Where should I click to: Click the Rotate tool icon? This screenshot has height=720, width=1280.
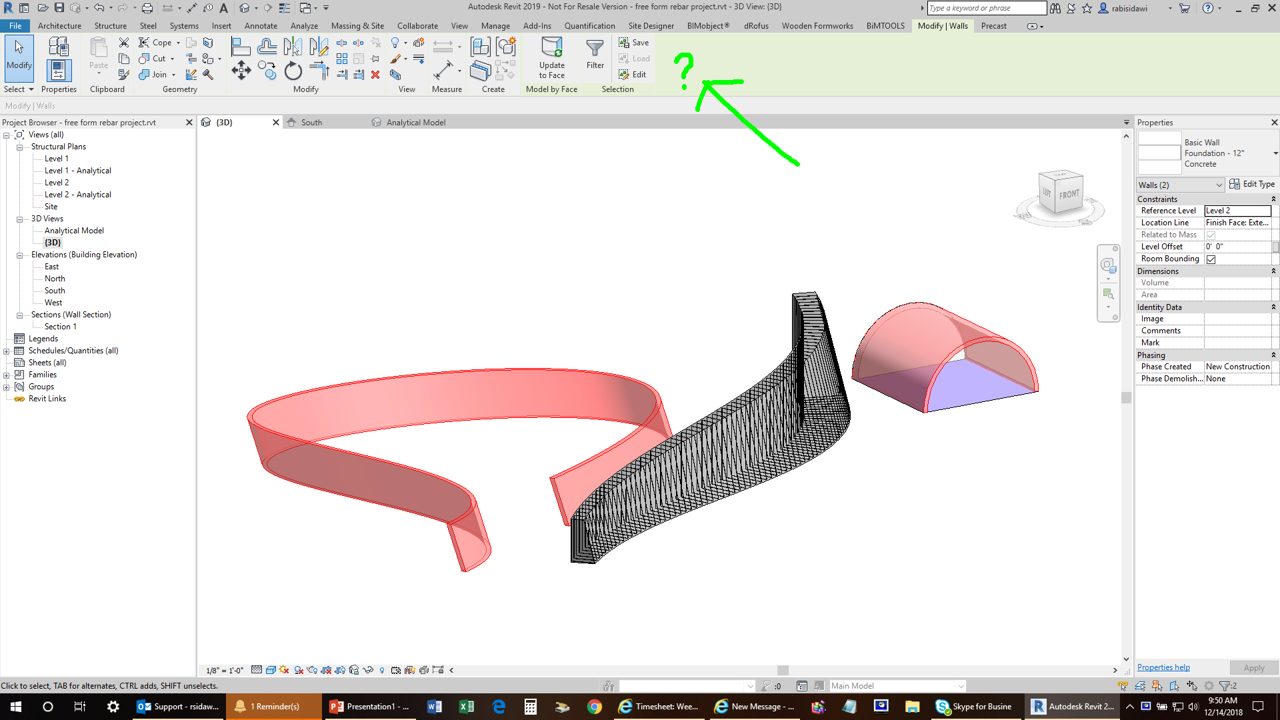(x=293, y=70)
